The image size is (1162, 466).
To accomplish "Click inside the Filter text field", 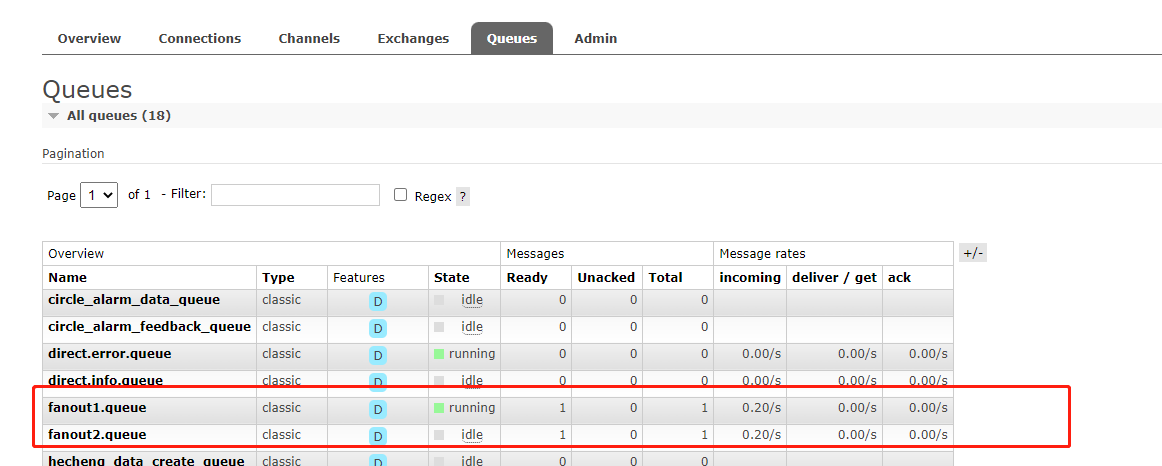I will coord(295,195).
